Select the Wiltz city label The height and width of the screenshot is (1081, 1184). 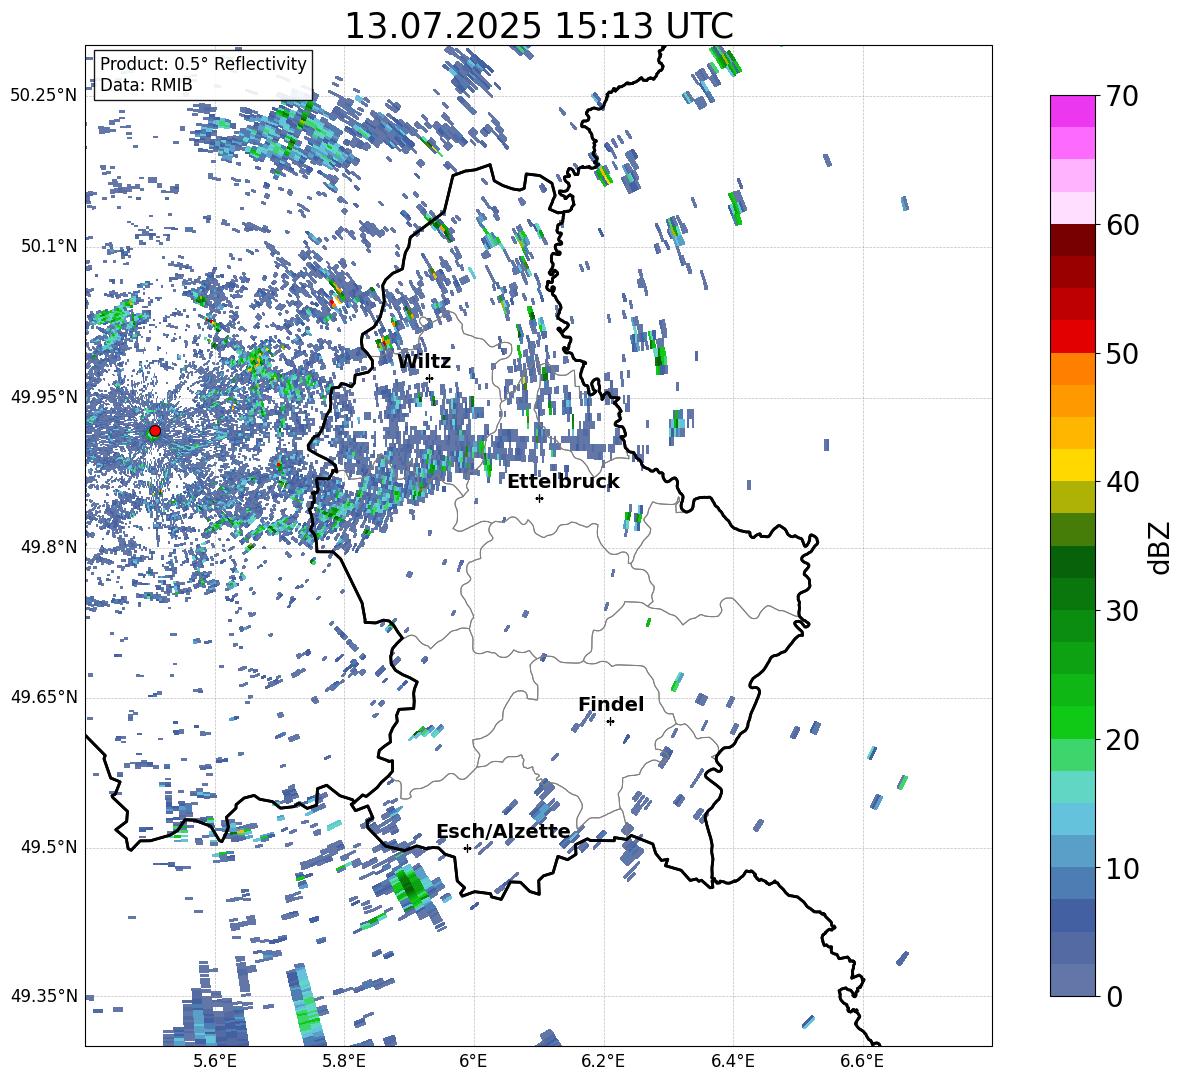coord(424,362)
